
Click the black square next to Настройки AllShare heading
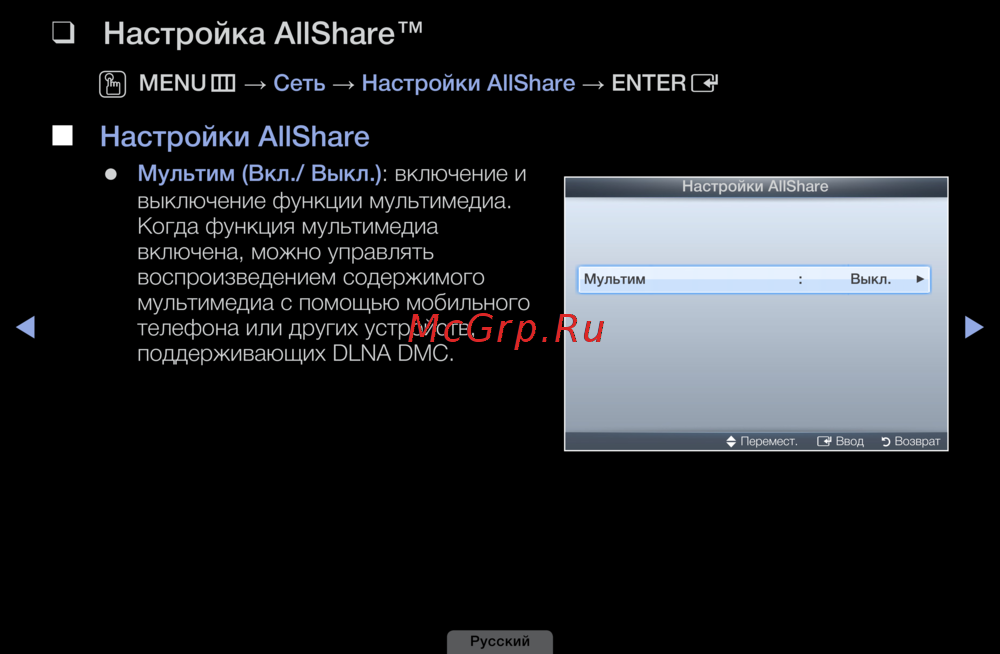[x=63, y=136]
